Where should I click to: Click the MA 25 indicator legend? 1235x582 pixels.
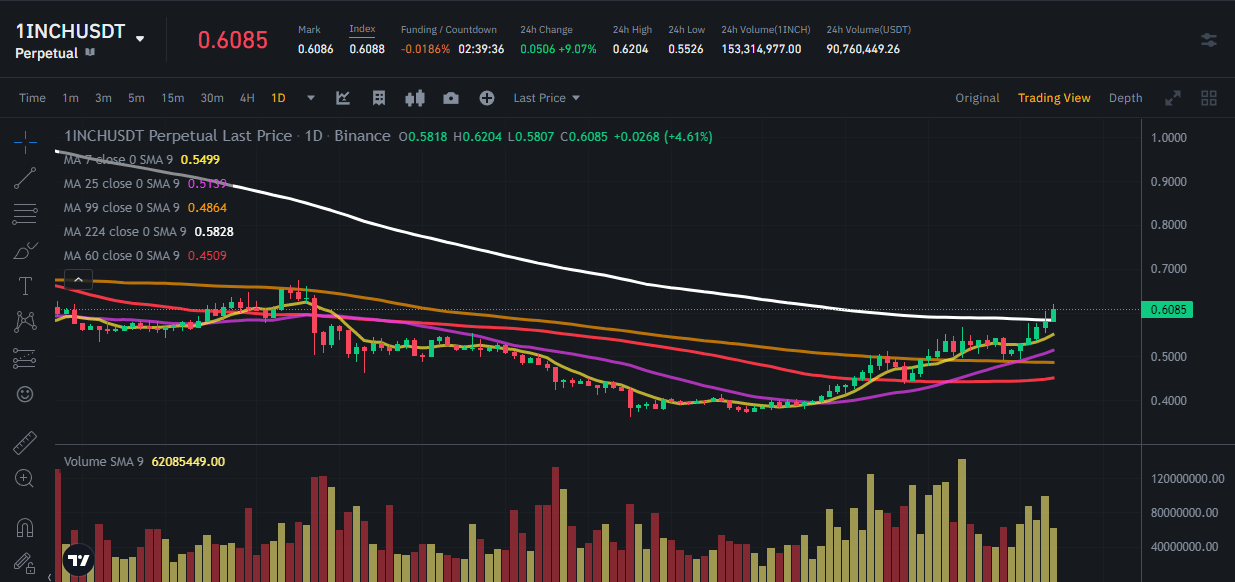tap(145, 184)
